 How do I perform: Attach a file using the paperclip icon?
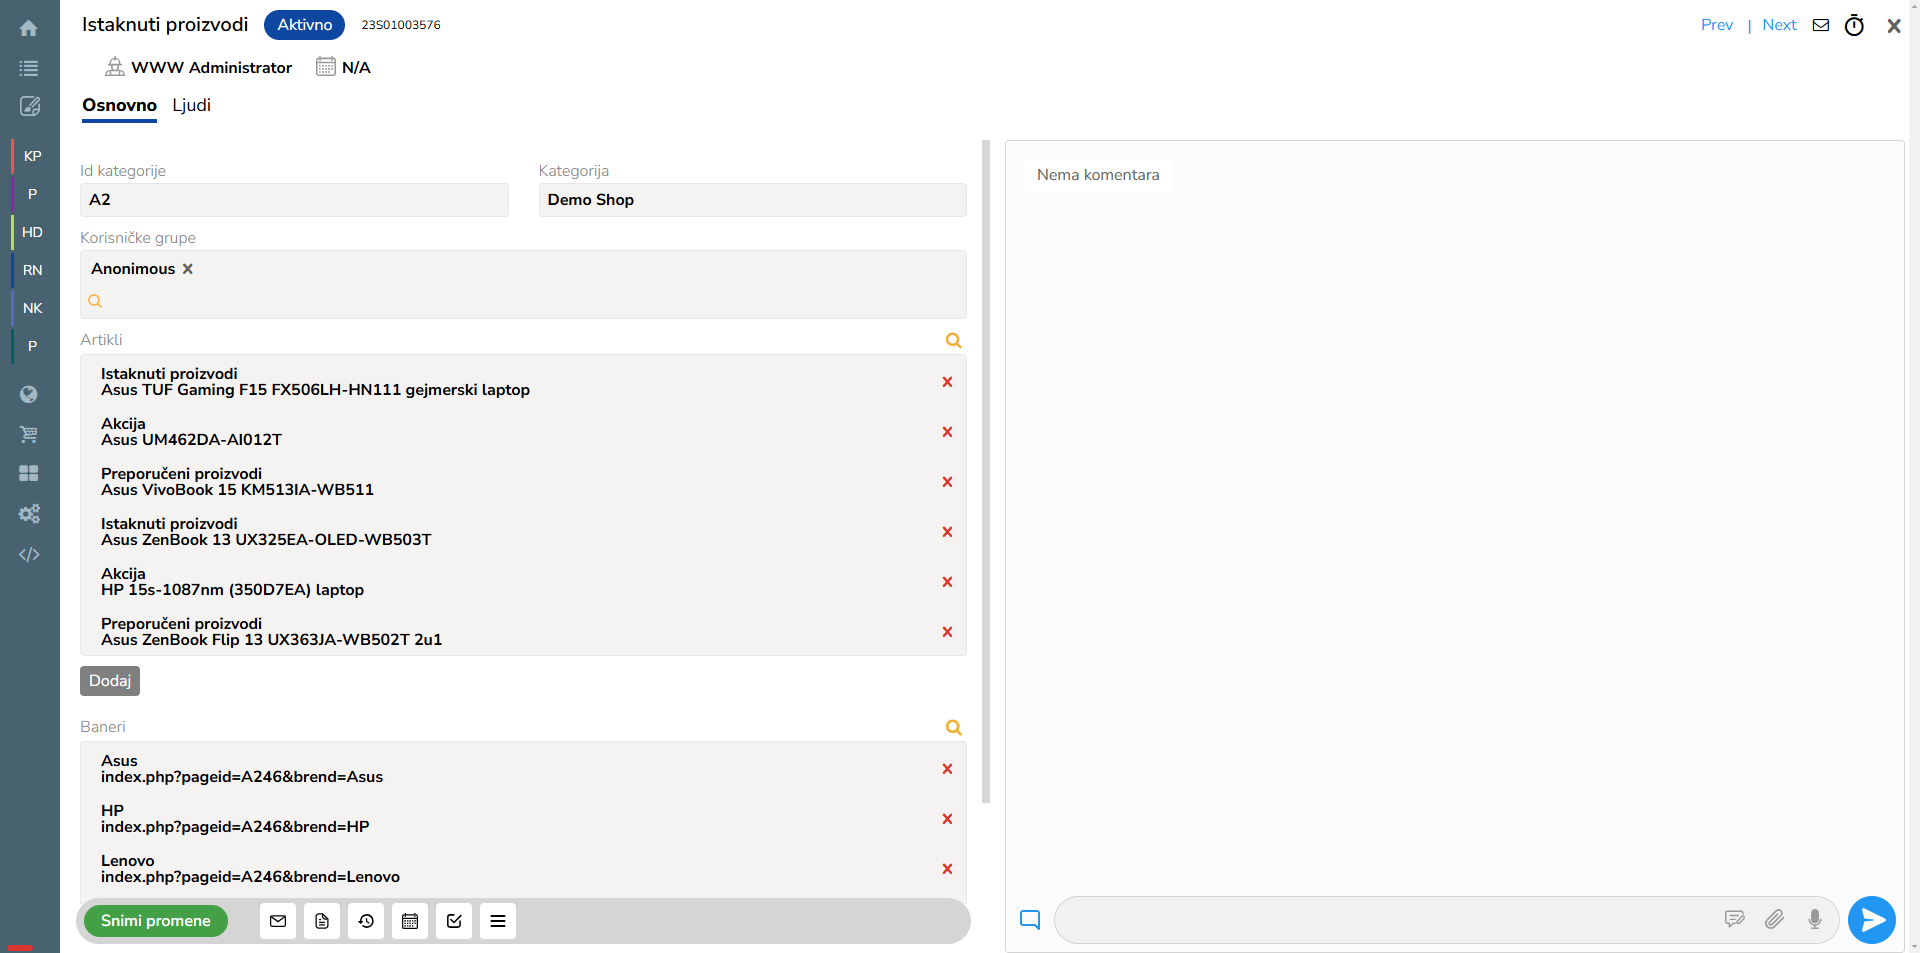1774,919
